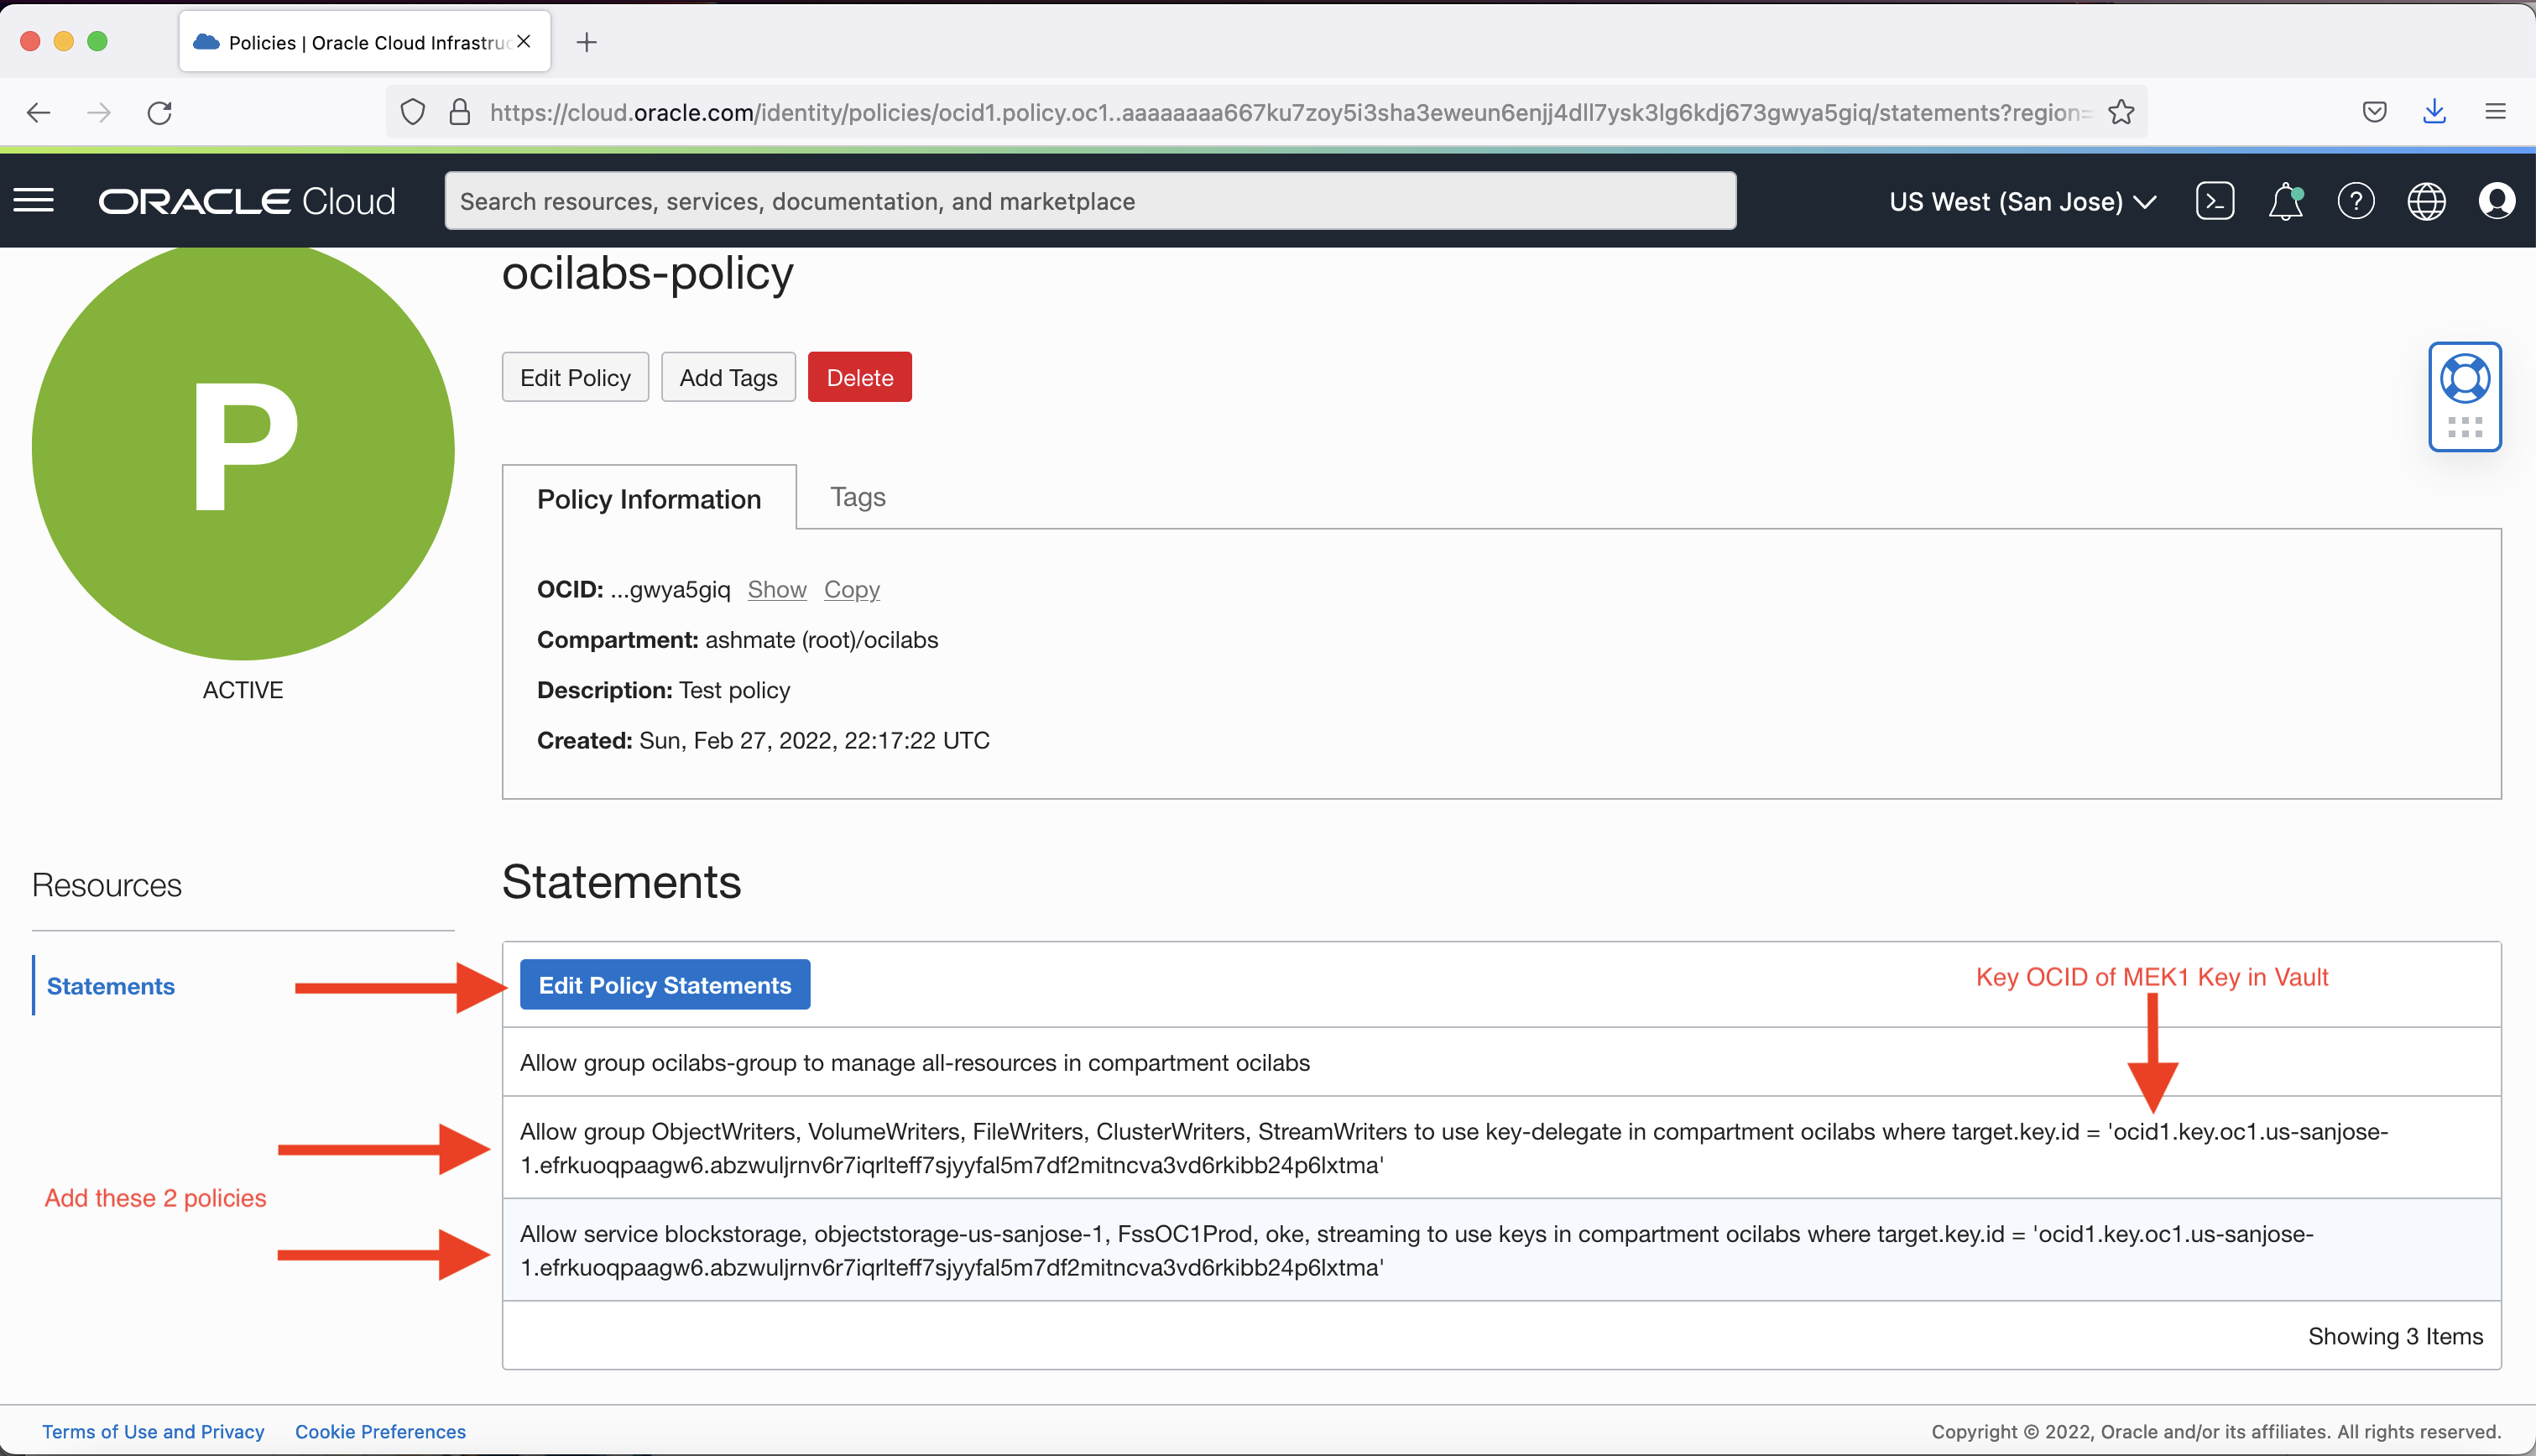Open the navigation hamburger menu
This screenshot has height=1456, width=2536.
click(x=34, y=200)
